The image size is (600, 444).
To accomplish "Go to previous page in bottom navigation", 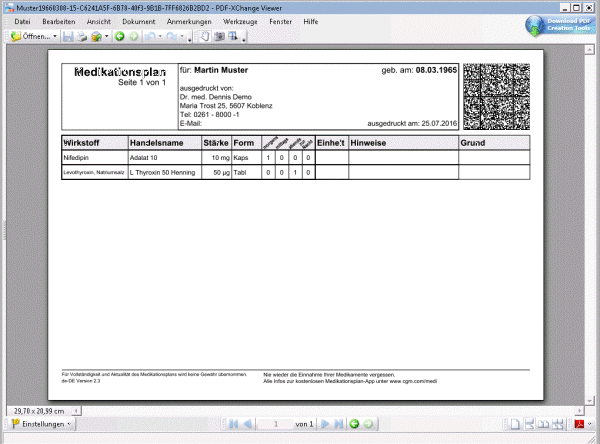I will [247, 424].
